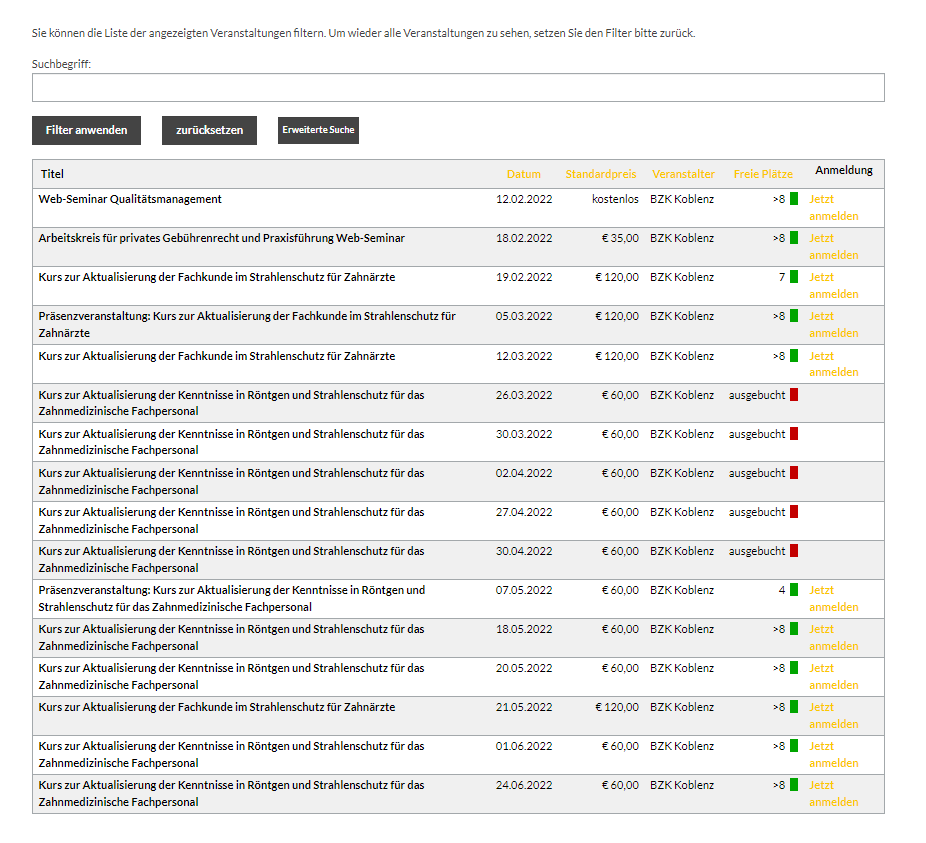Click Jetzt anmelden for the 24.06.2022 course
Image resolution: width=926 pixels, height=843 pixels.
coord(833,793)
